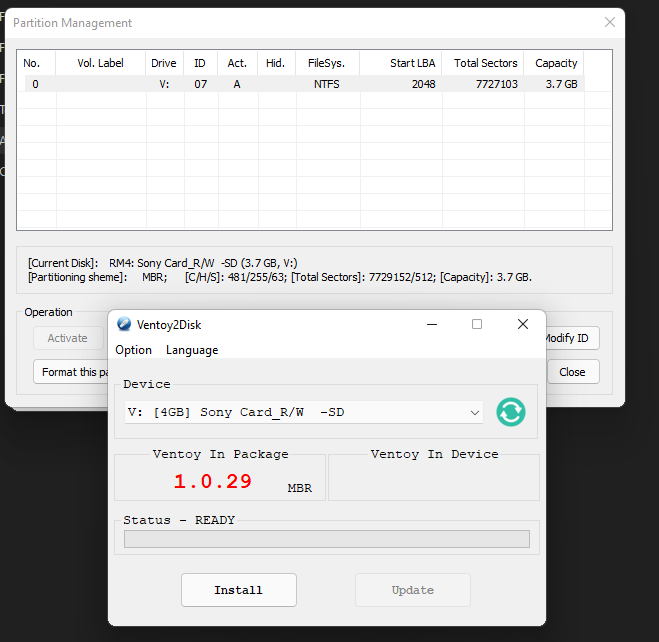
Task: Click the Capacity column header
Action: tap(554, 63)
